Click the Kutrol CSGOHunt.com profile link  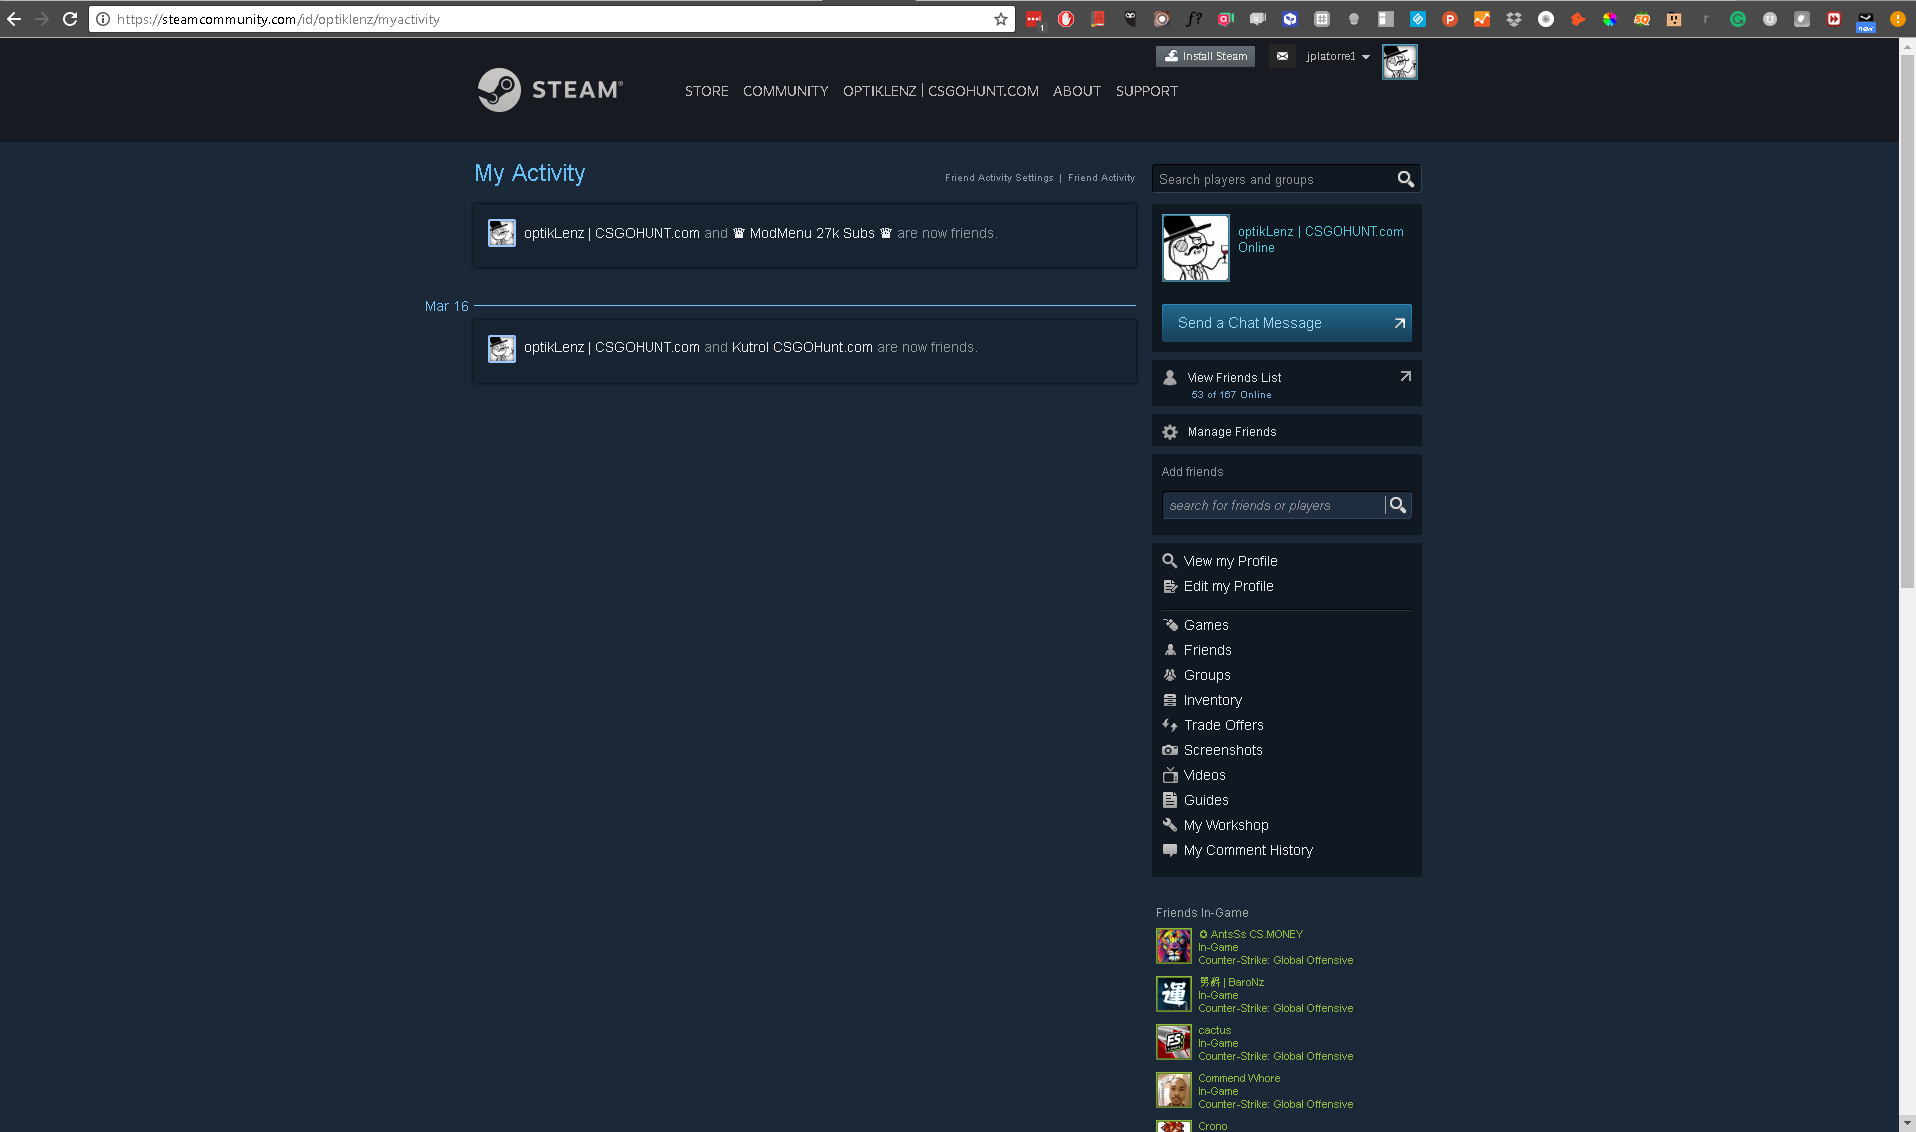802,347
